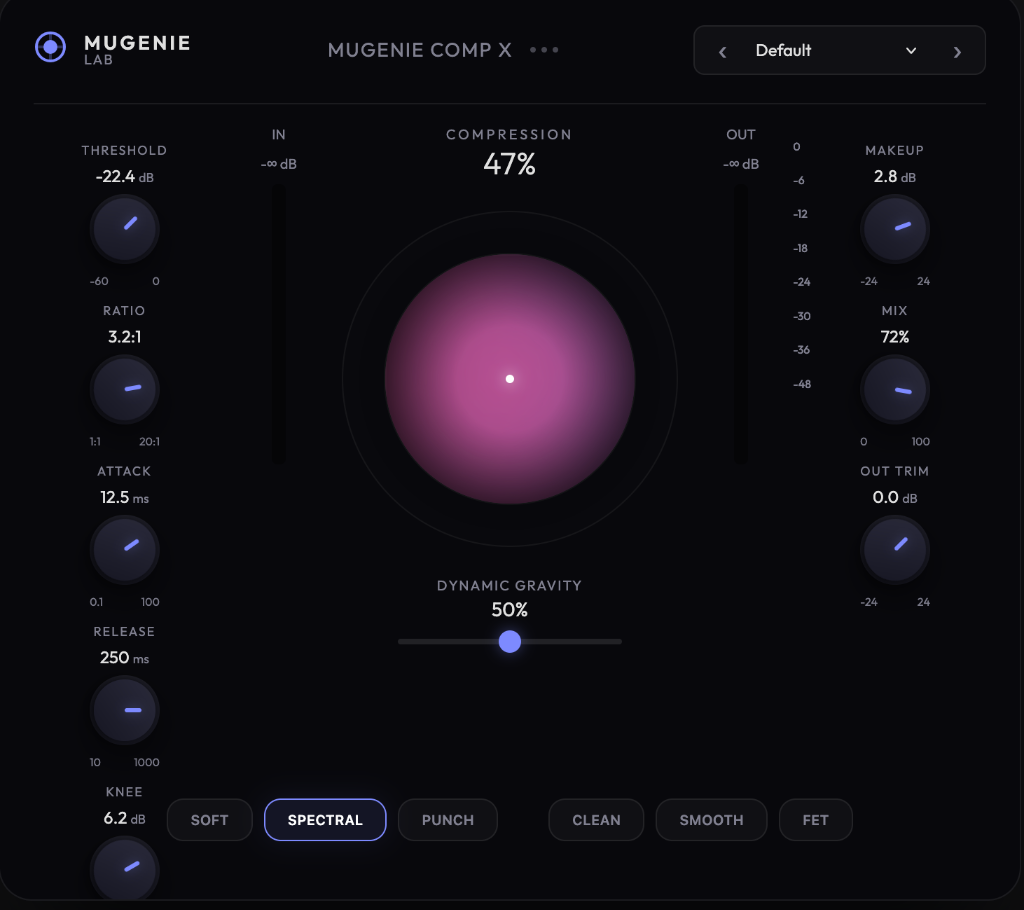Click the Dynamic Gravity slider handle
The image size is (1024, 910).
(x=509, y=641)
